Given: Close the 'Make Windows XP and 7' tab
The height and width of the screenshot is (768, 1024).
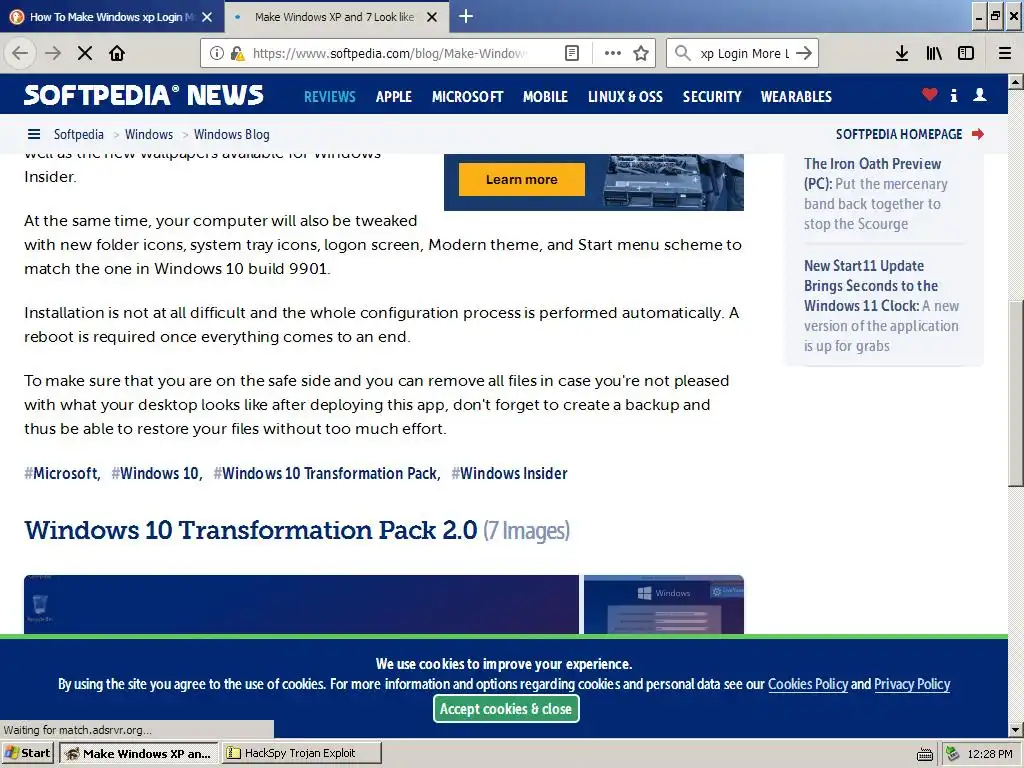Looking at the screenshot, I should 432,17.
